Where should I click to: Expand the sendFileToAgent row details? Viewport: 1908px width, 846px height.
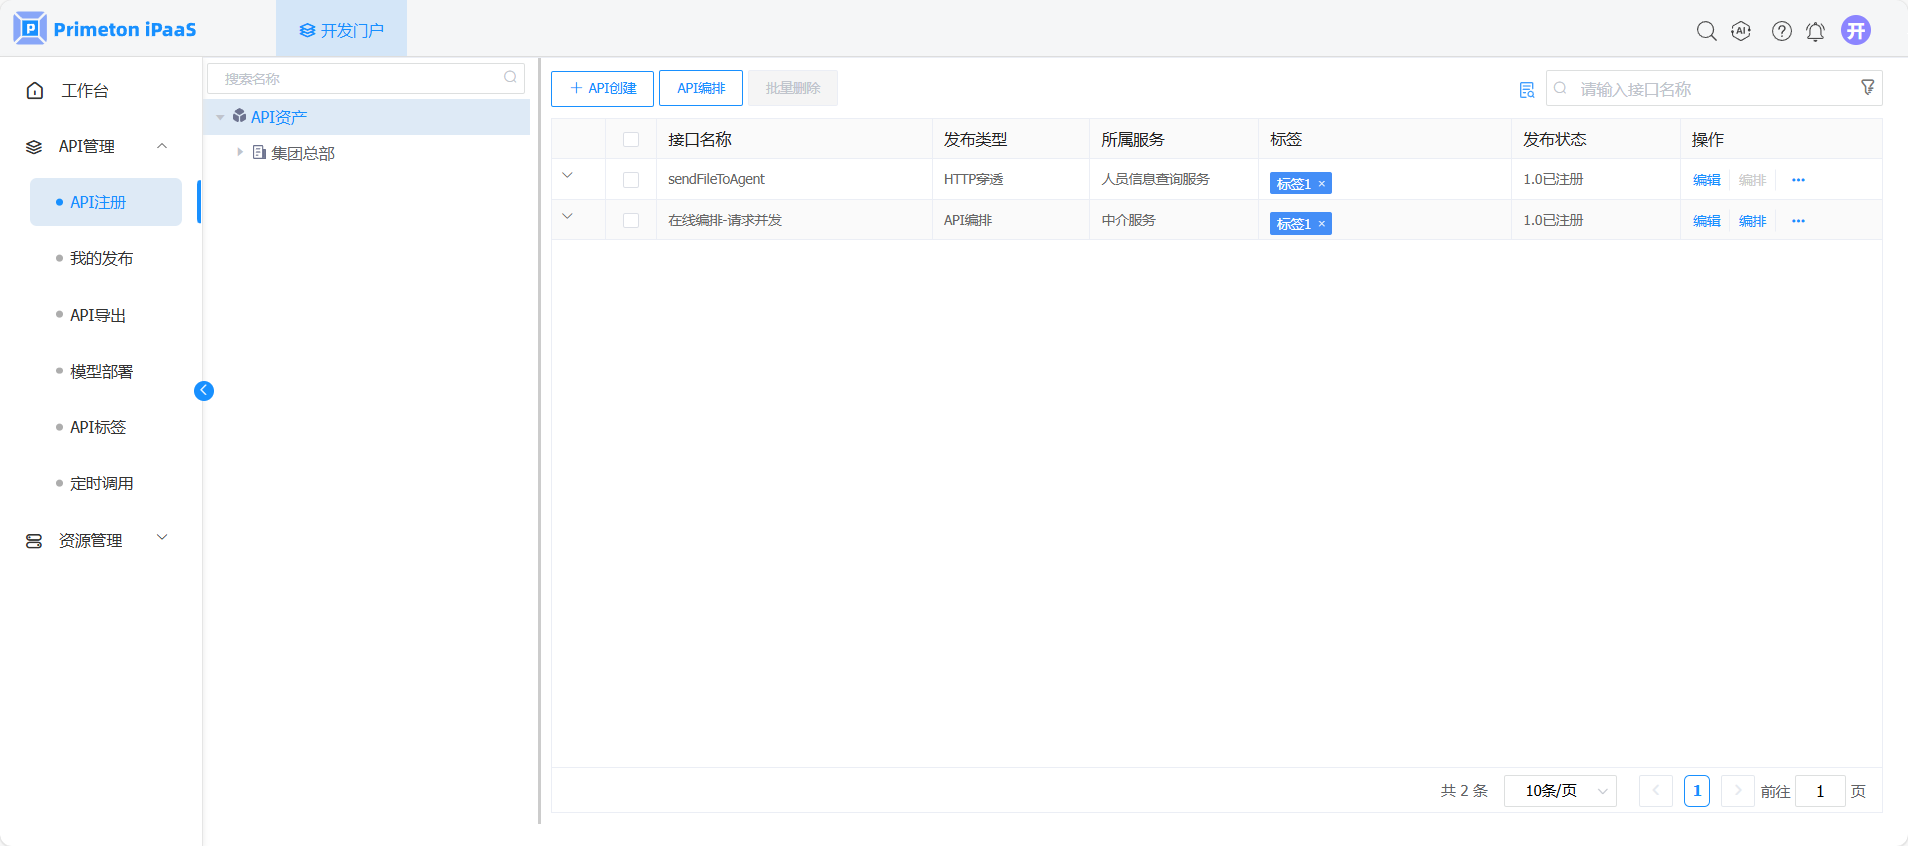pyautogui.click(x=567, y=176)
